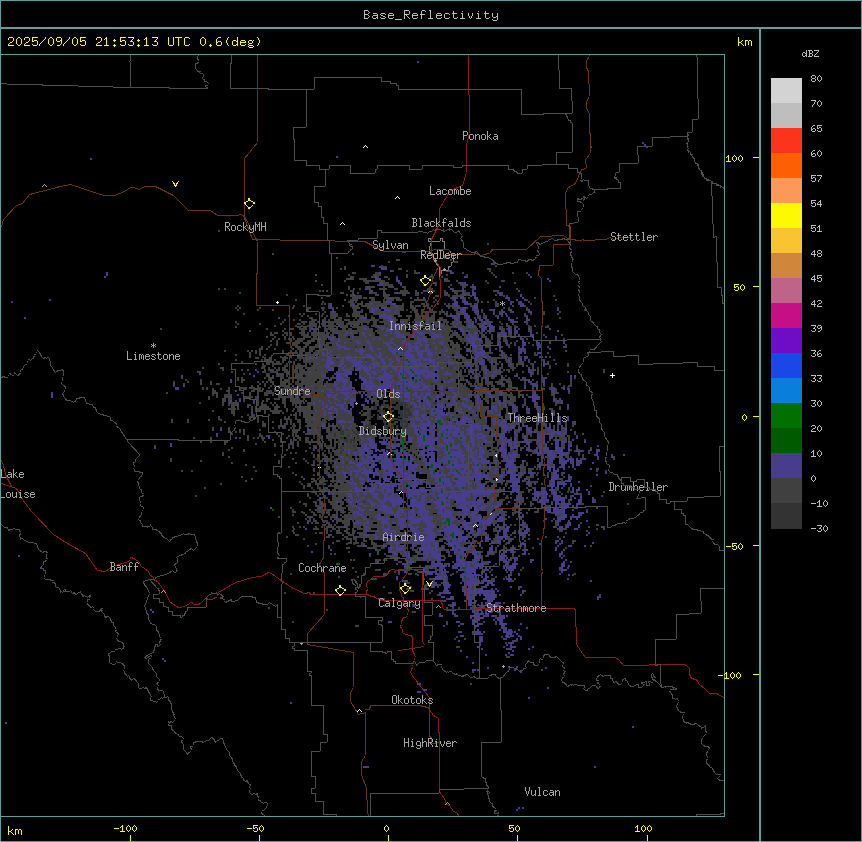The image size is (862, 842).
Task: Click the yellow diamond marker between Olds and Didsbury
Action: (x=388, y=417)
